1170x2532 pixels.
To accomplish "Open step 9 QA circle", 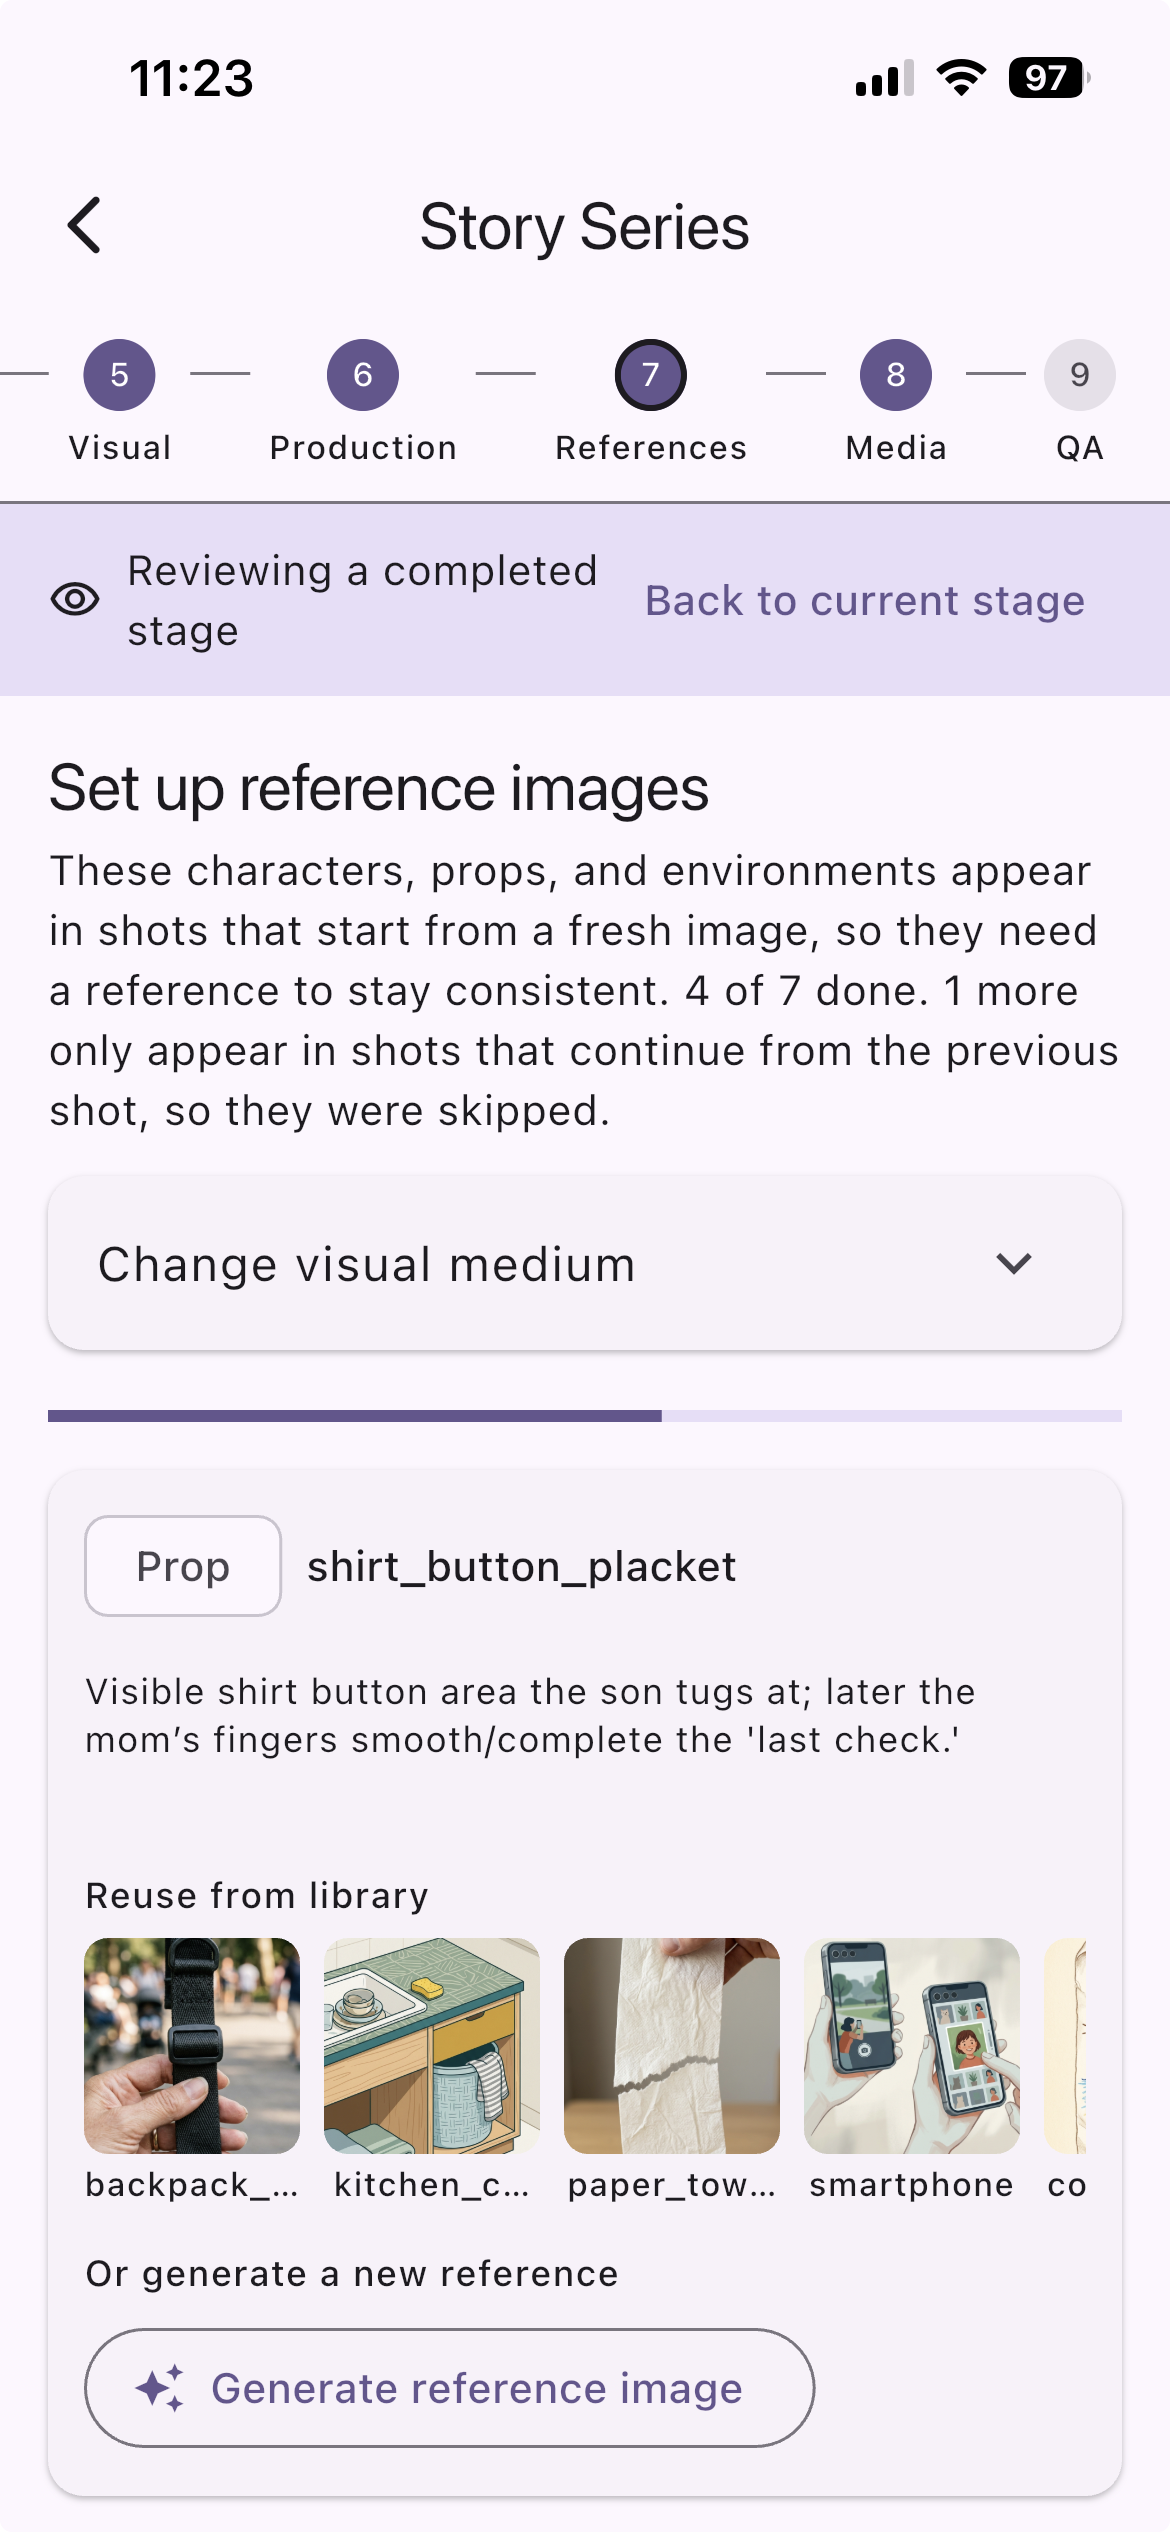I will (x=1080, y=375).
